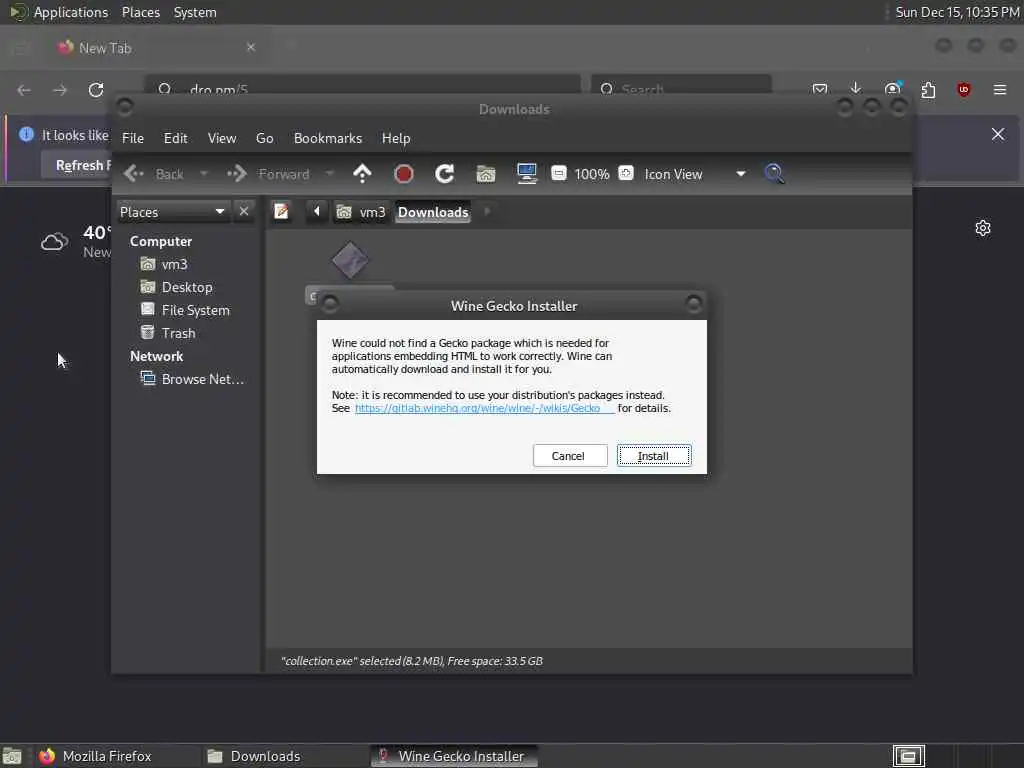Open the gitlab.winehq.org Gecko wiki link

[x=485, y=408]
